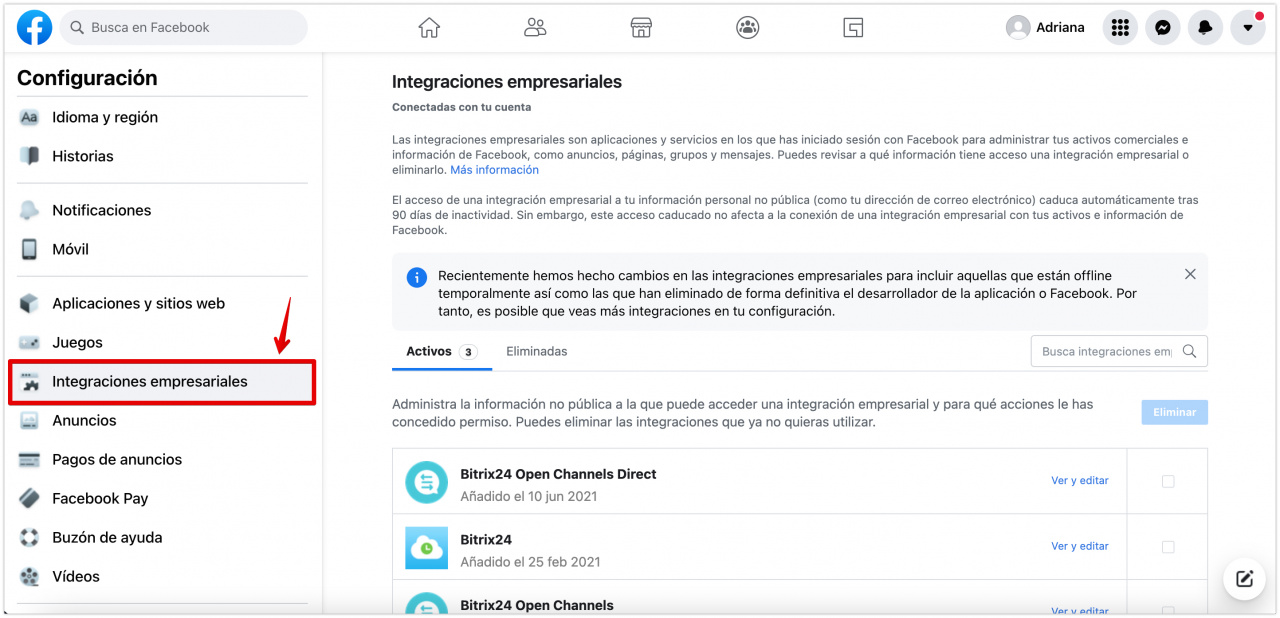1280x618 pixels.
Task: Click Añadido el 25 feb 2021 text
Action: 530,562
